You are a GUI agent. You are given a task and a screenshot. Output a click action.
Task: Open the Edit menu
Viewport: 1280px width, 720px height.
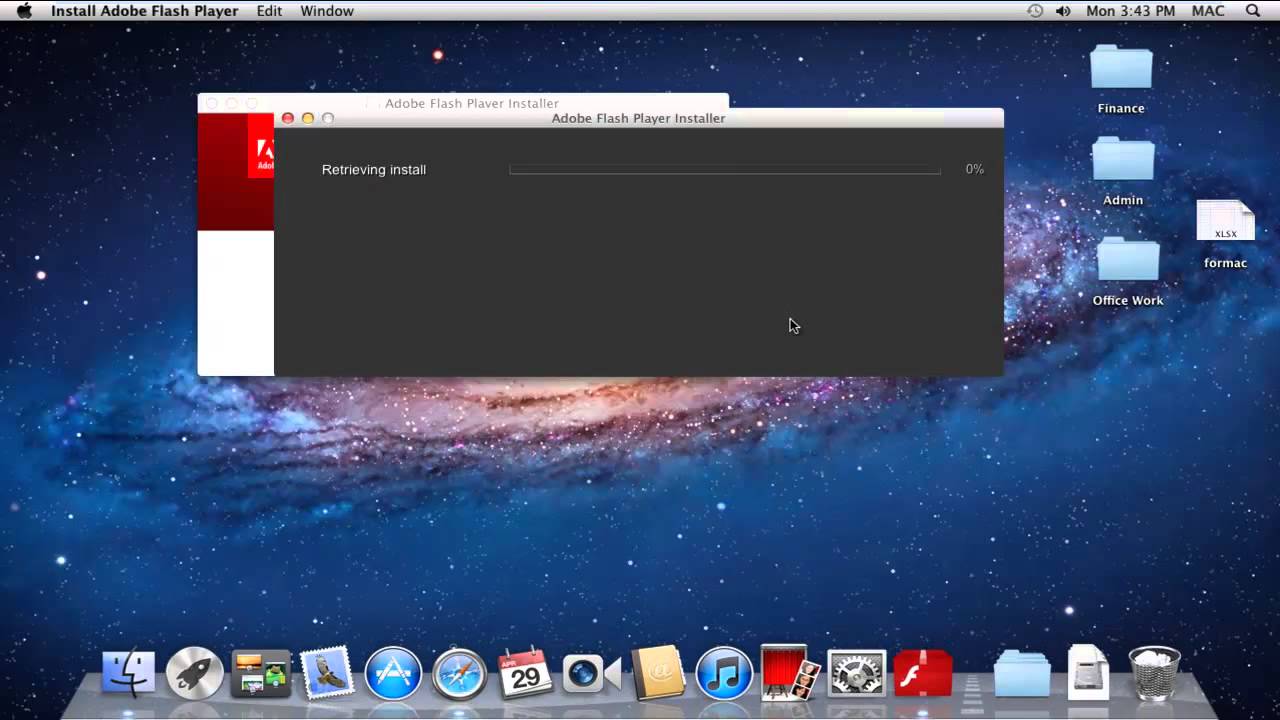click(269, 11)
